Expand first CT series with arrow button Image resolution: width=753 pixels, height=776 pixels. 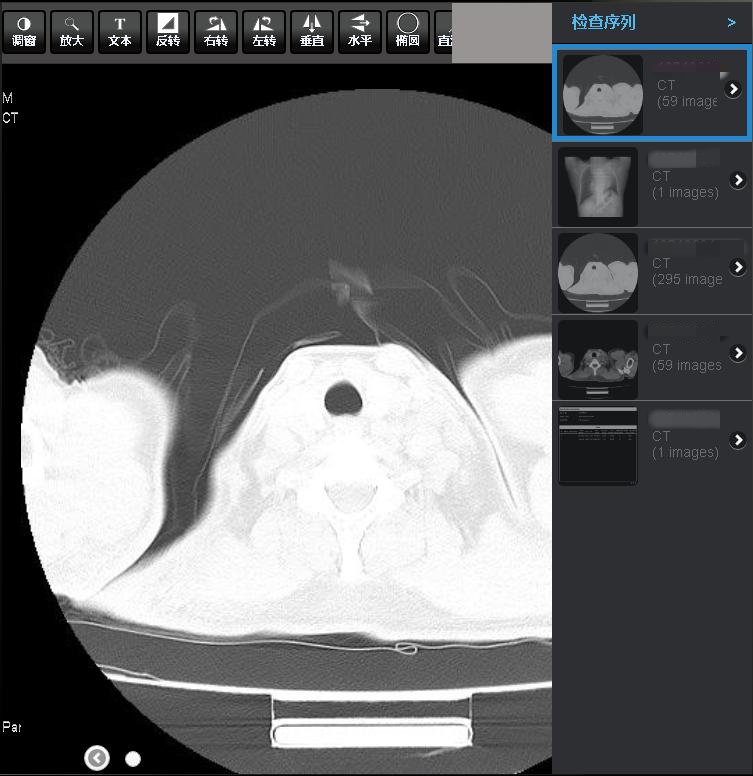[733, 89]
